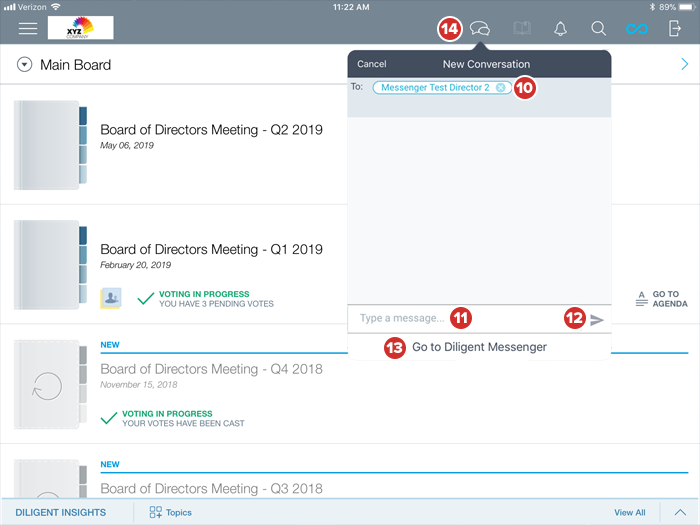The image size is (700, 525).
Task: Click the logout exit icon
Action: coord(675,29)
